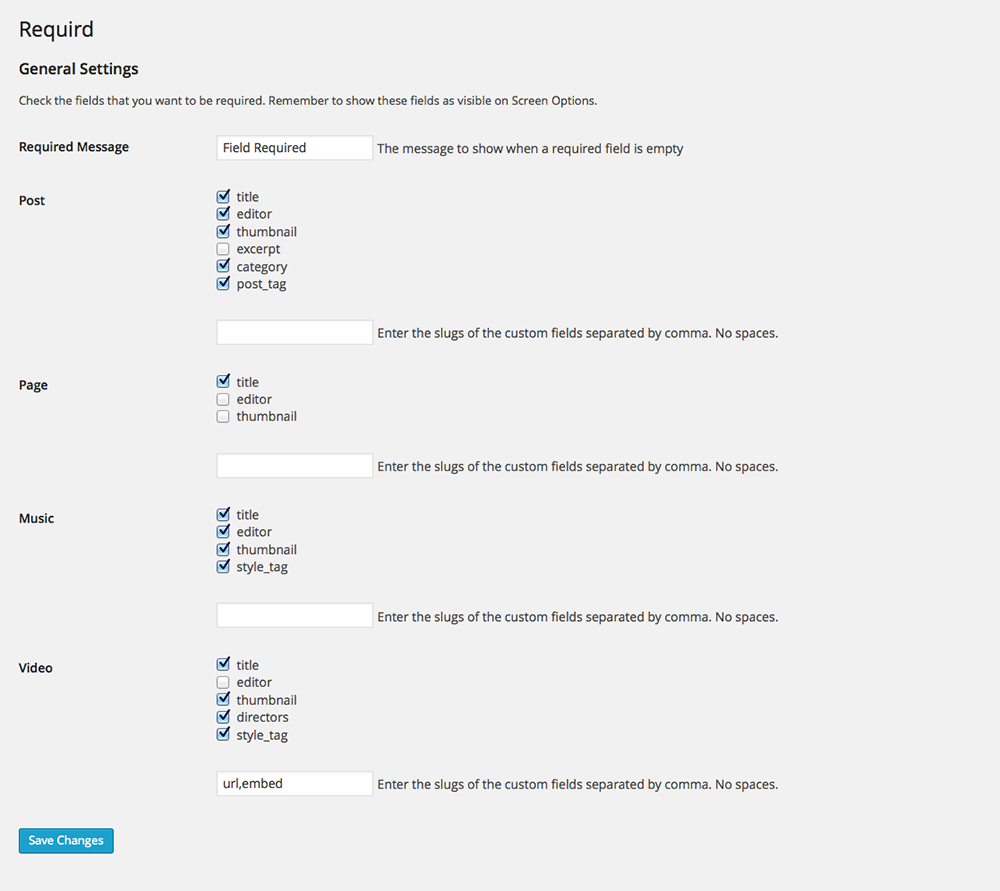Click the Video custom fields input containing url,embed
The width and height of the screenshot is (1000, 891).
click(x=295, y=783)
